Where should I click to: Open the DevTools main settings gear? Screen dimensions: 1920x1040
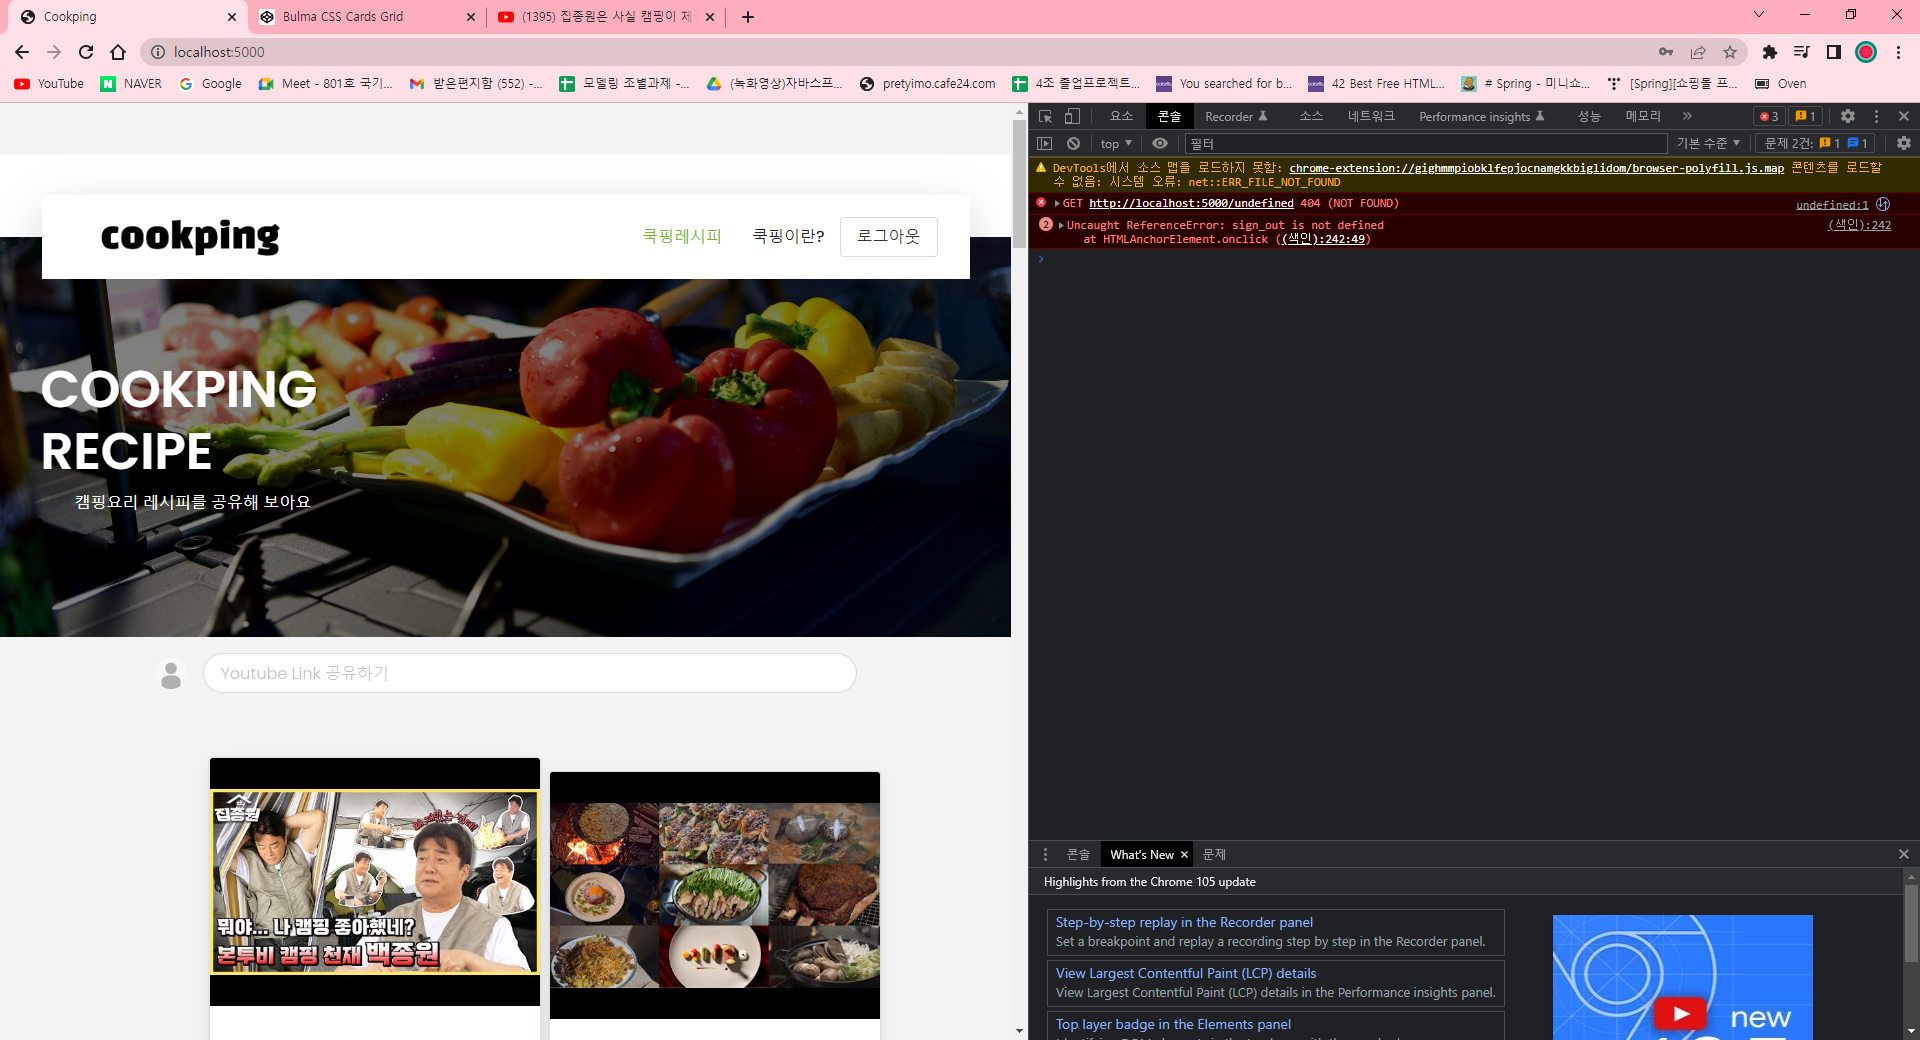click(1848, 116)
